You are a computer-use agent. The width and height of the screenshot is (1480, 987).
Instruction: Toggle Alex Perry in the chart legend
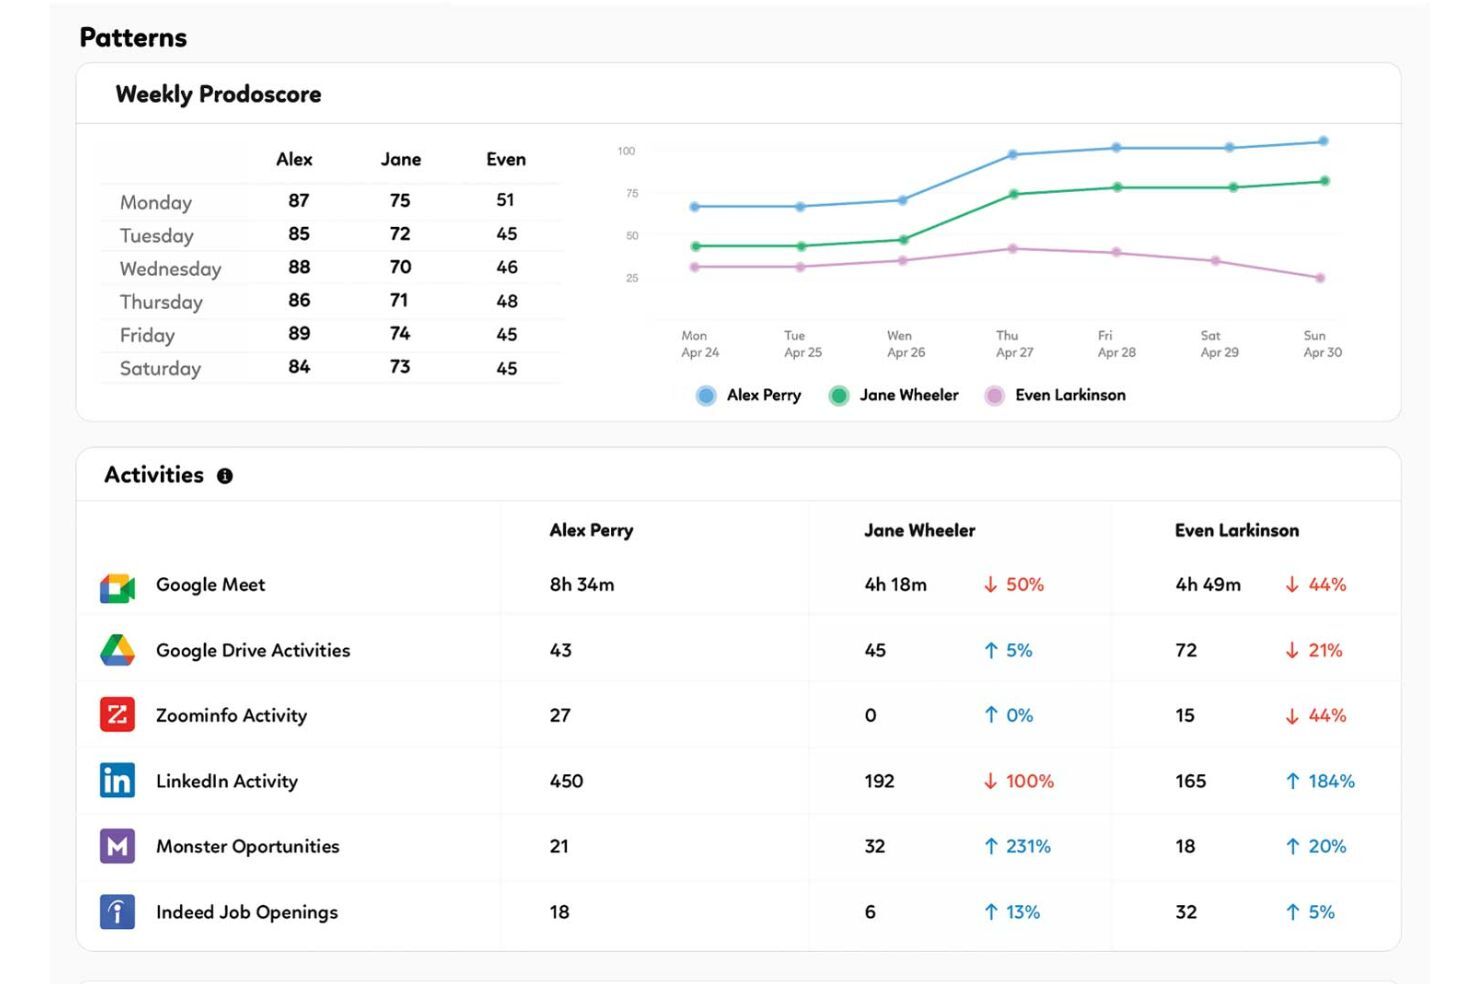[x=748, y=395]
